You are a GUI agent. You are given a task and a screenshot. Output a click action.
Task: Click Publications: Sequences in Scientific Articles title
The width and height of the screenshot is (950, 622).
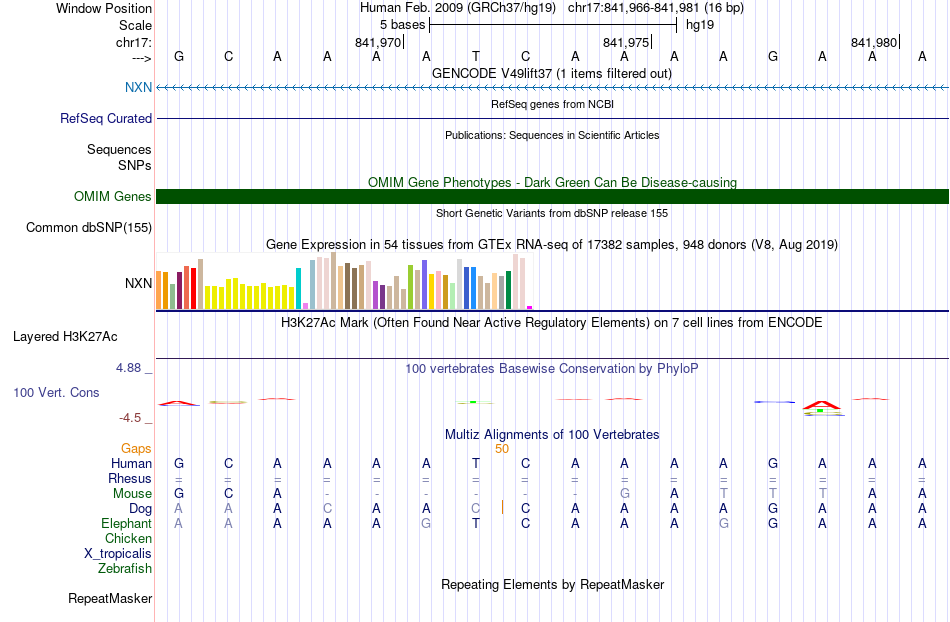[552, 135]
